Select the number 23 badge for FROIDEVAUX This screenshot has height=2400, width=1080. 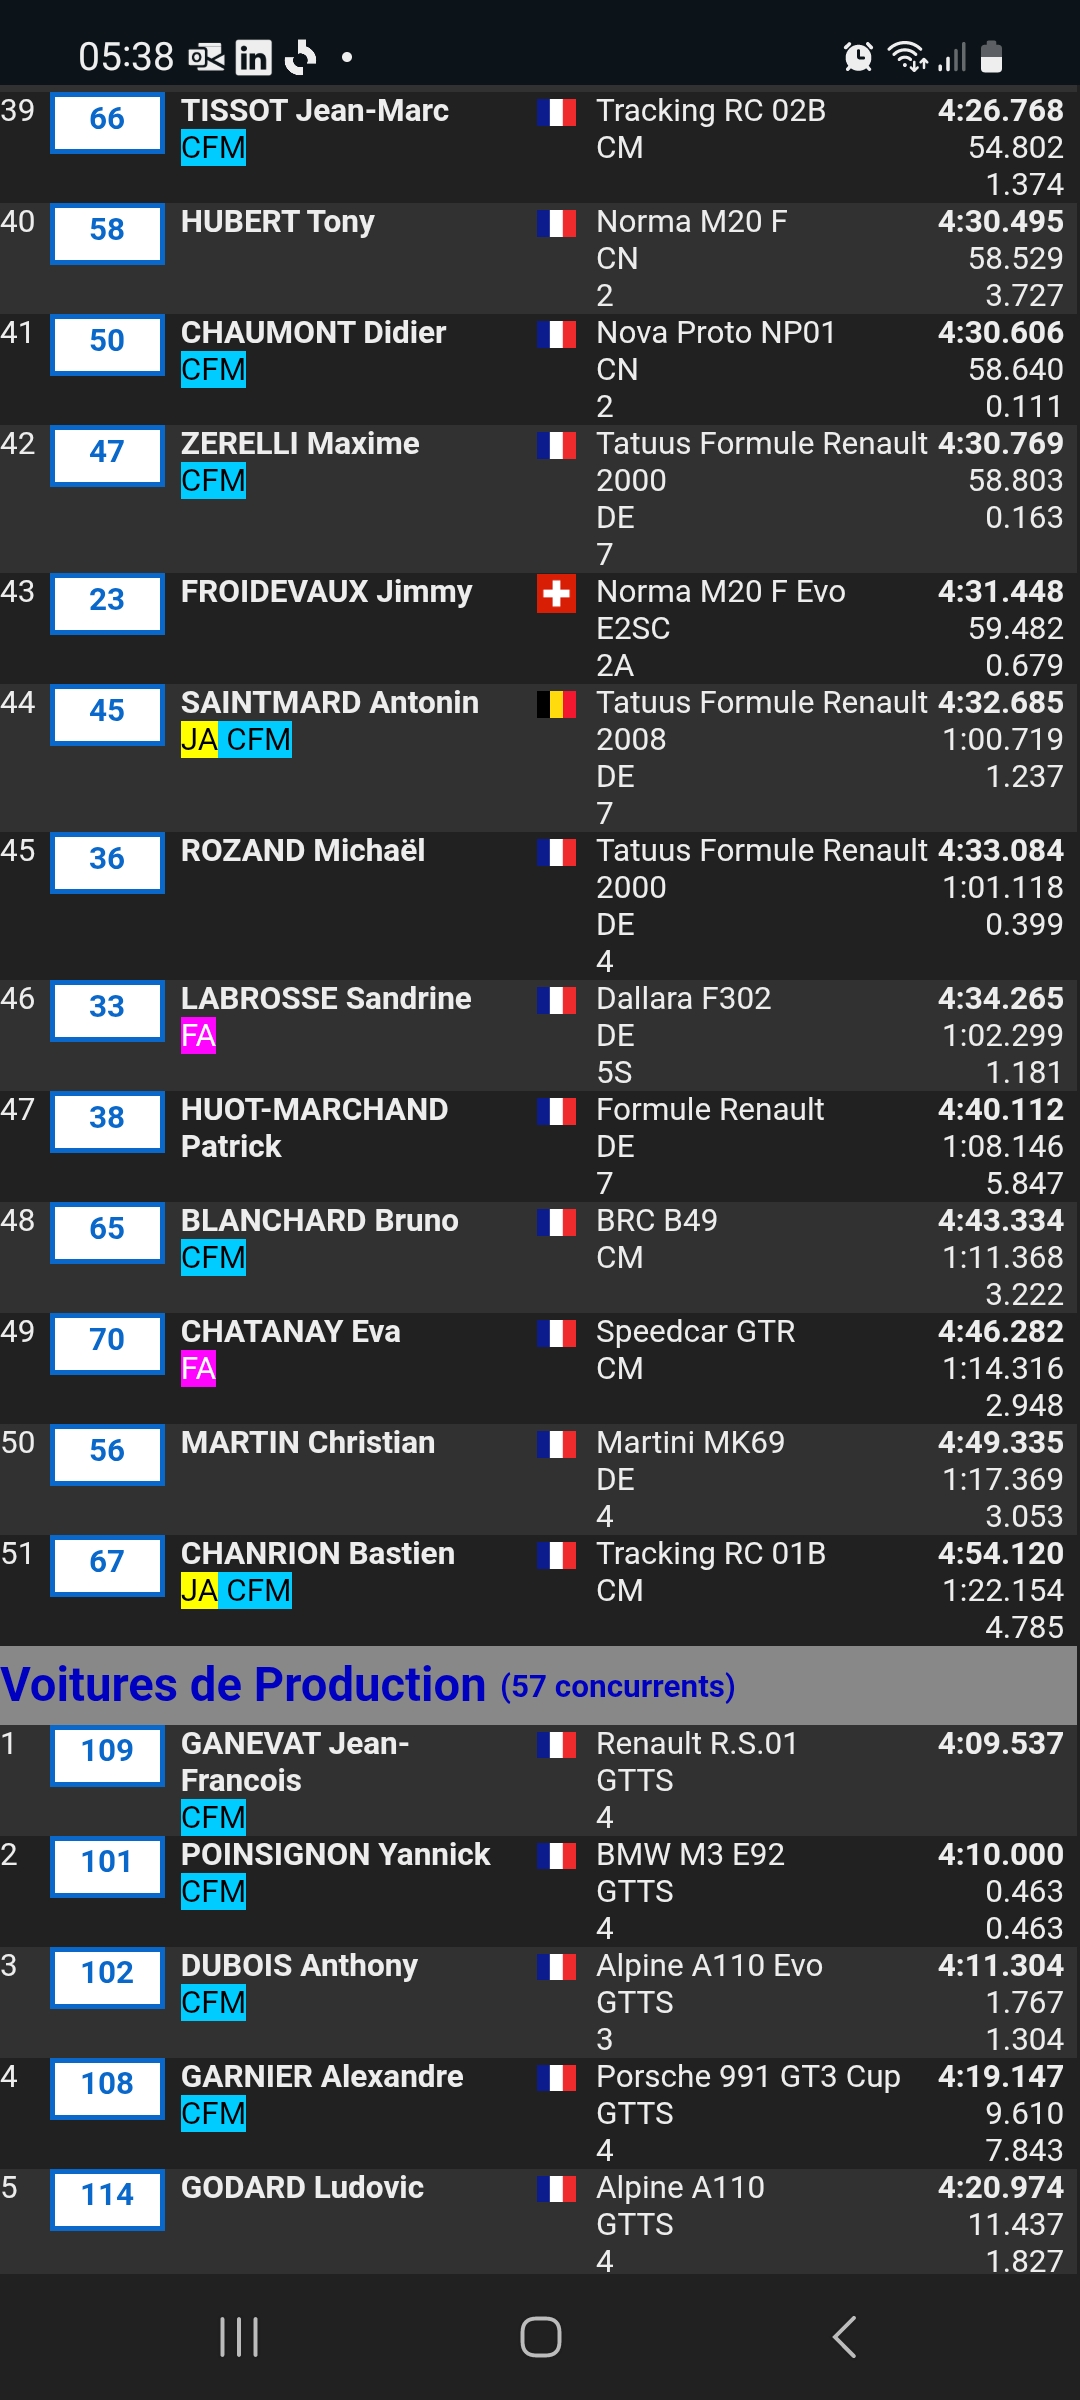tap(107, 603)
